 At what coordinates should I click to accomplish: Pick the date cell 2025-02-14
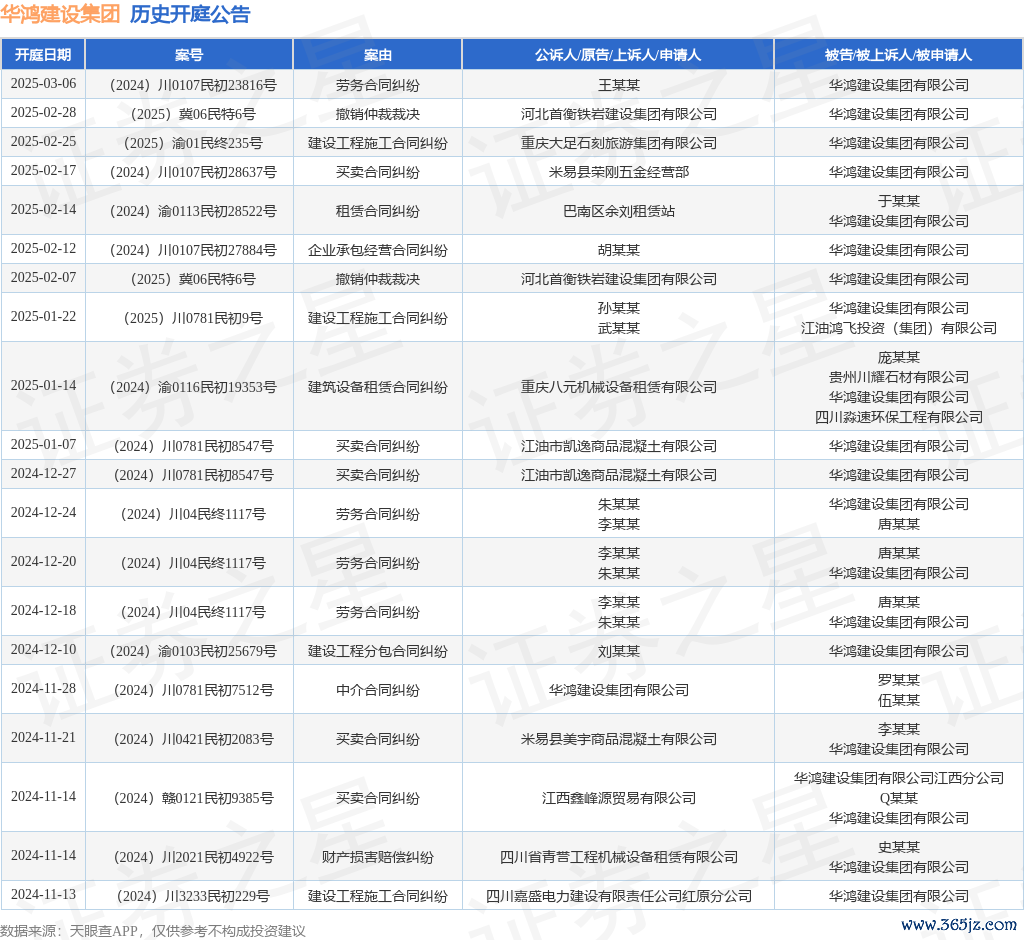click(x=43, y=210)
